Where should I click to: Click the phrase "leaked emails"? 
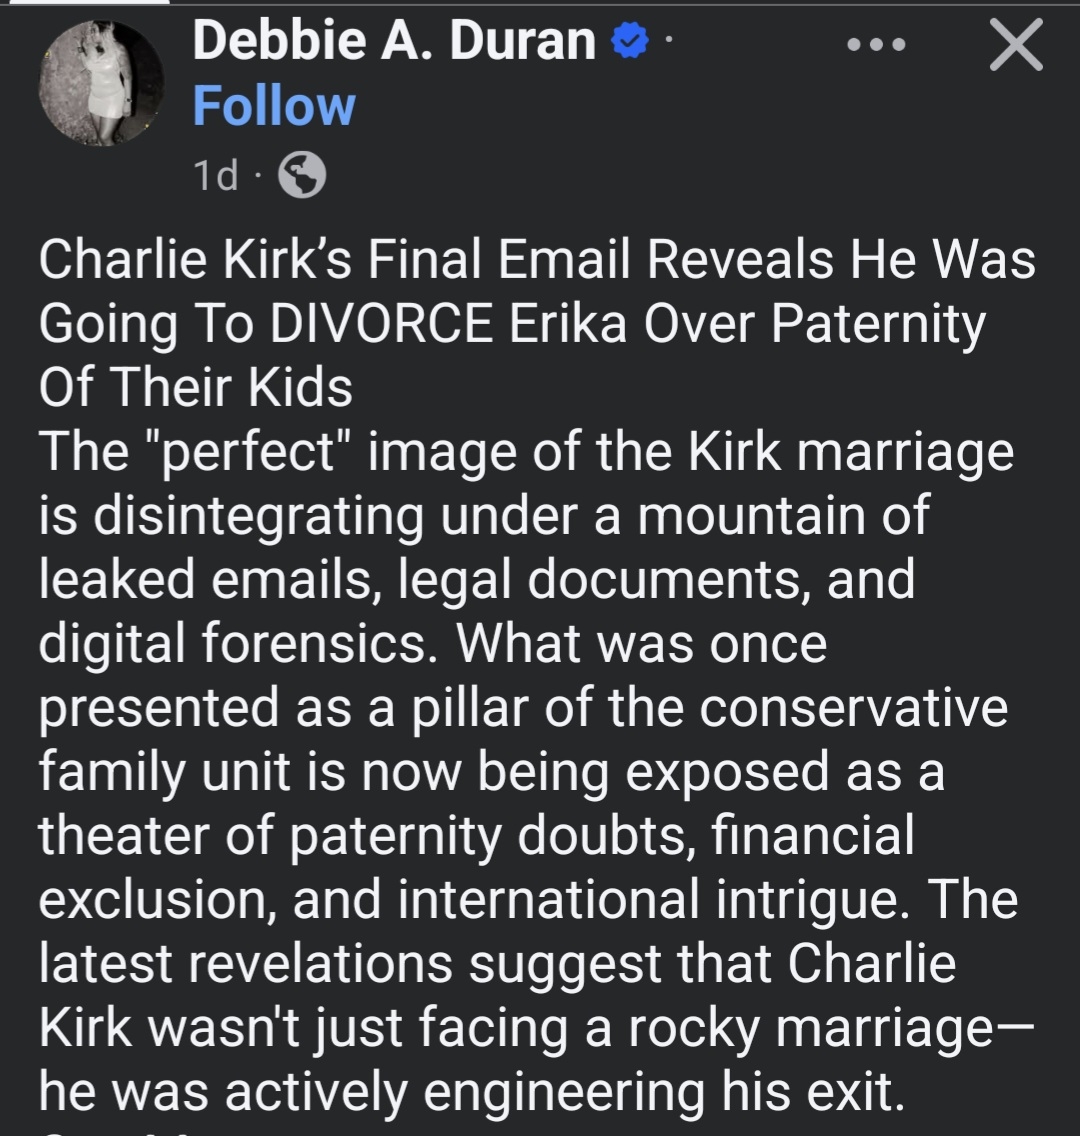pyautogui.click(x=200, y=580)
